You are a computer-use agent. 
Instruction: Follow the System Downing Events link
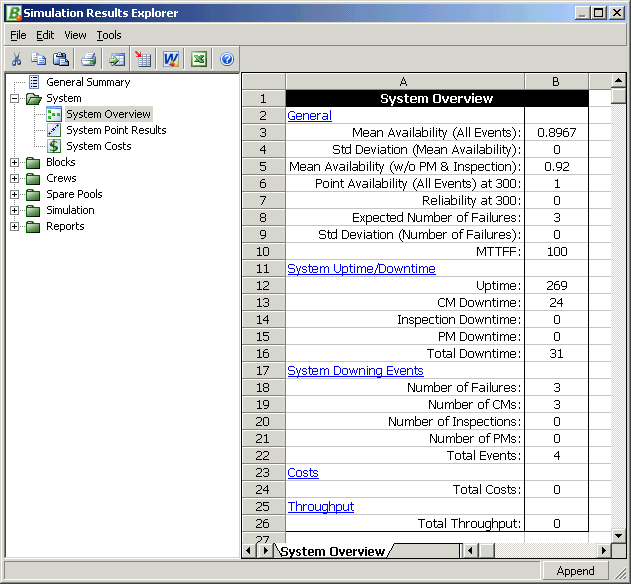(355, 370)
